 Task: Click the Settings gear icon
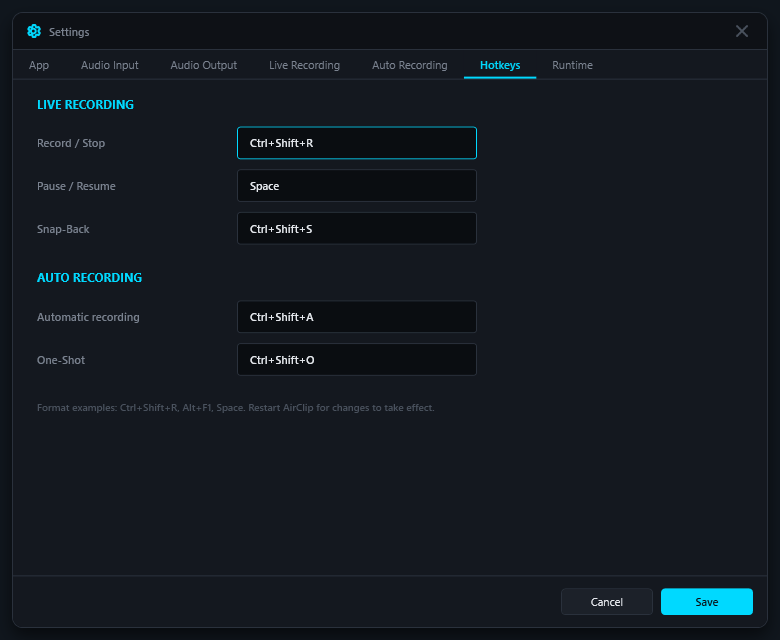pos(34,31)
